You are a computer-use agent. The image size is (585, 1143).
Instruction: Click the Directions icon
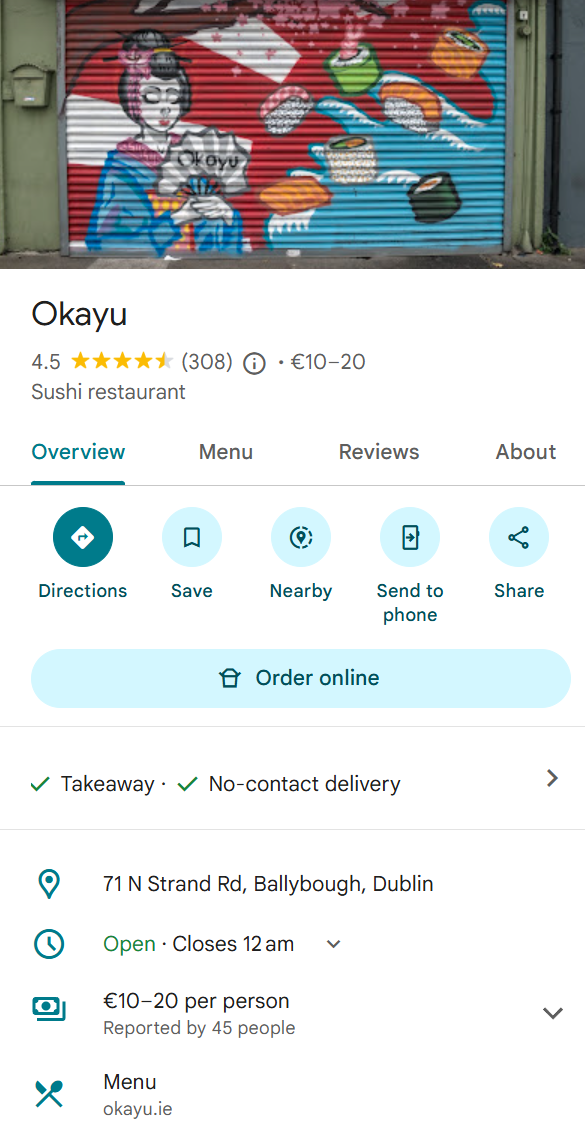tap(82, 537)
